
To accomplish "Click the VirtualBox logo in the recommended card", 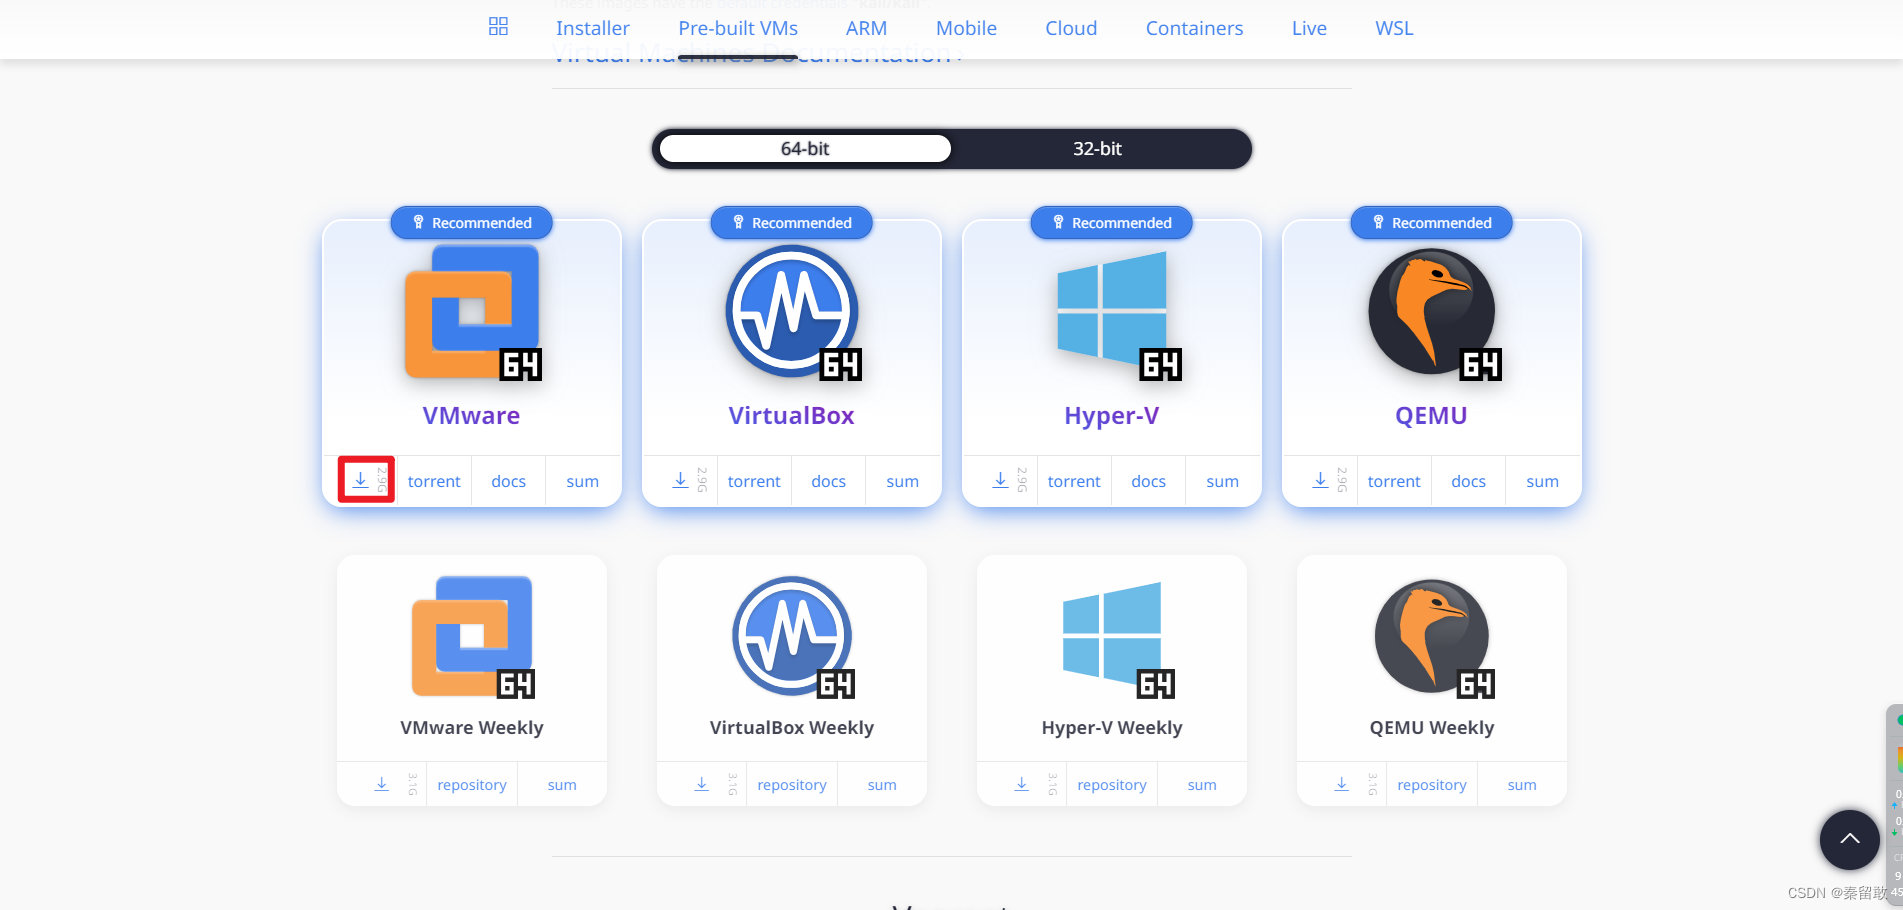I will [x=792, y=312].
